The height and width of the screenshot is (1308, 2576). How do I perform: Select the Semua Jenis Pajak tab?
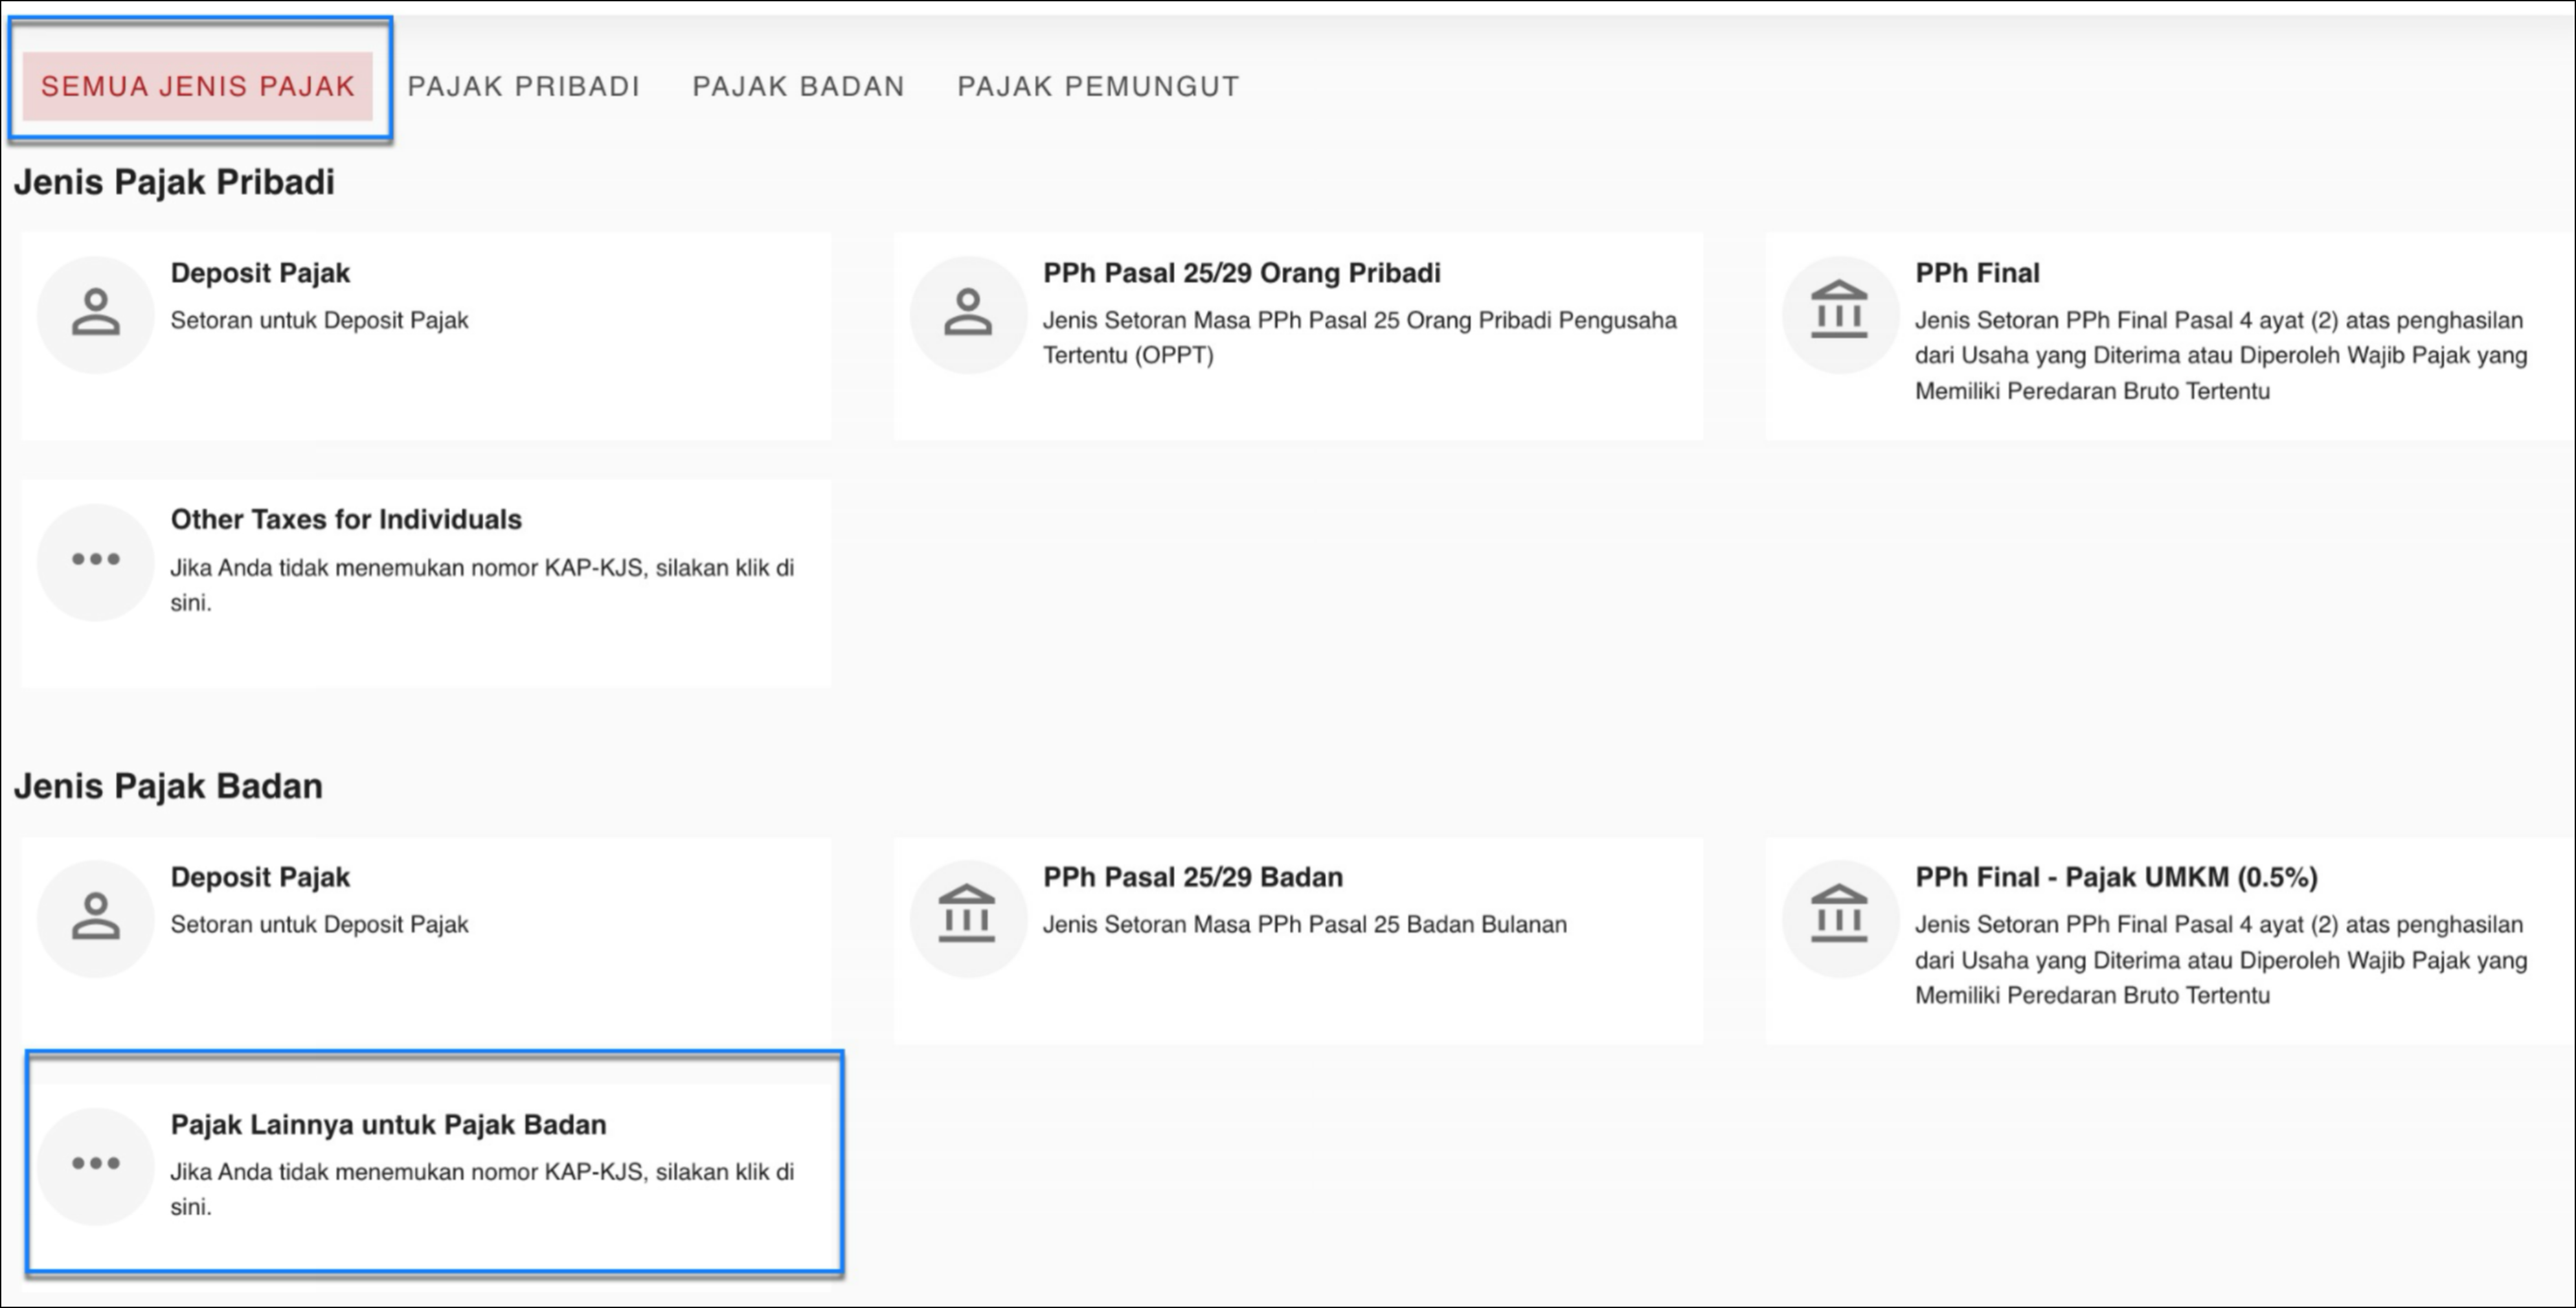[198, 86]
